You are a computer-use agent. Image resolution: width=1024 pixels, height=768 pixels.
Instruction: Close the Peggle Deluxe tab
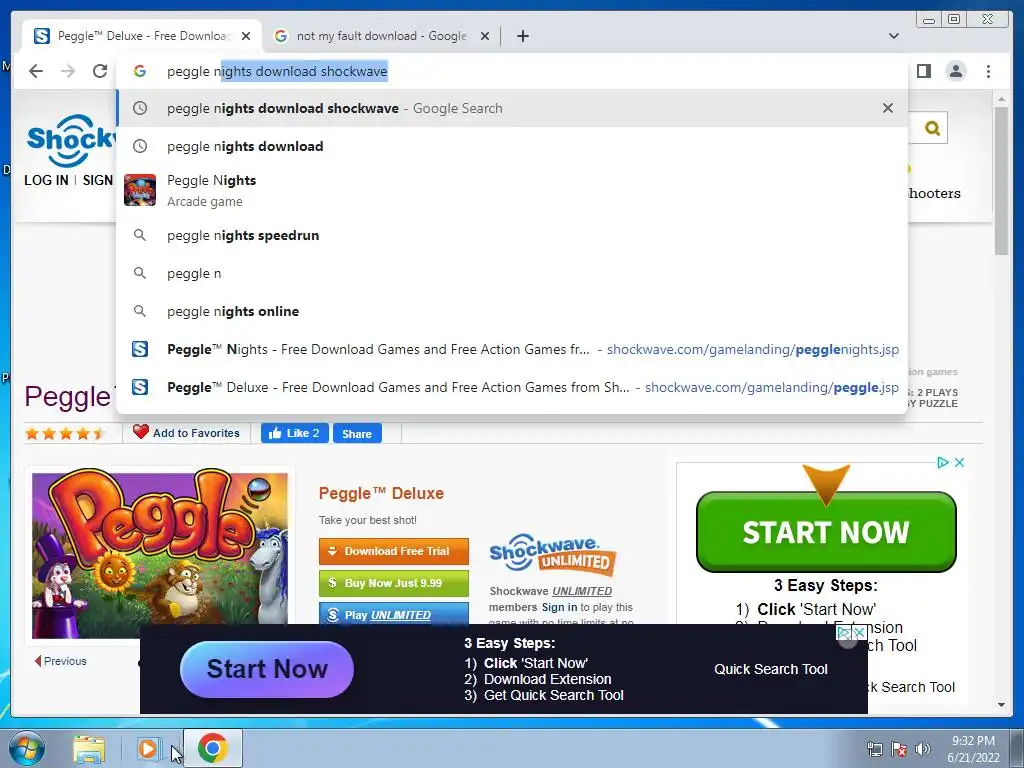pyautogui.click(x=246, y=36)
